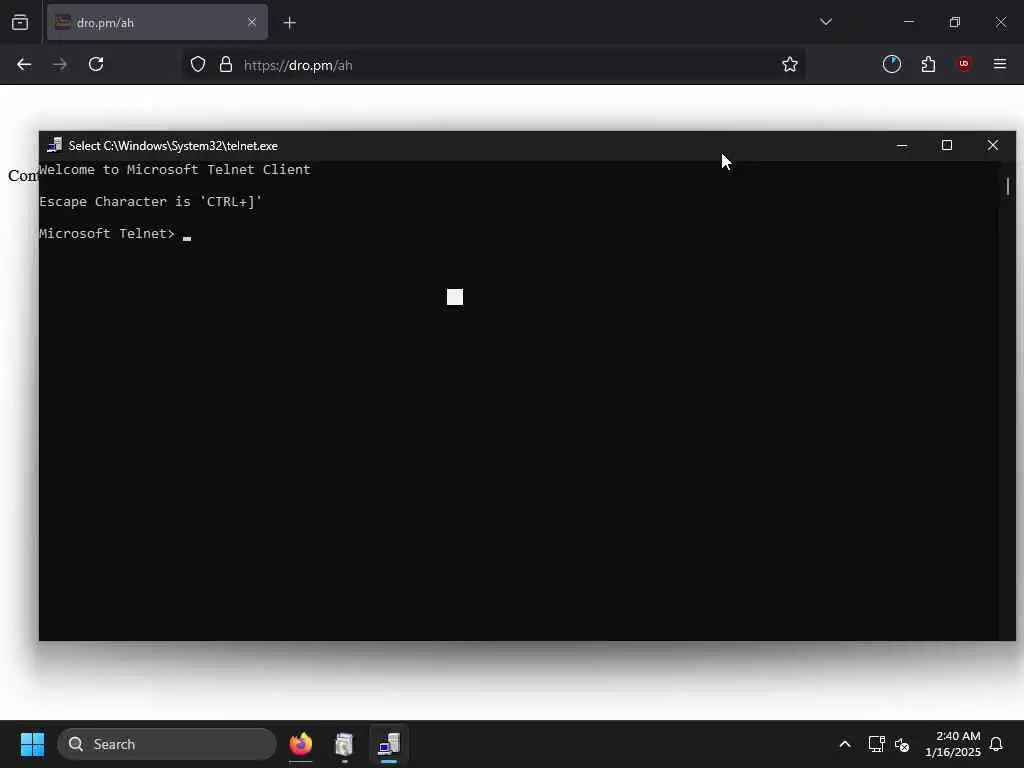Image resolution: width=1024 pixels, height=768 pixels.
Task: Show hidden system tray icons
Action: pos(844,744)
